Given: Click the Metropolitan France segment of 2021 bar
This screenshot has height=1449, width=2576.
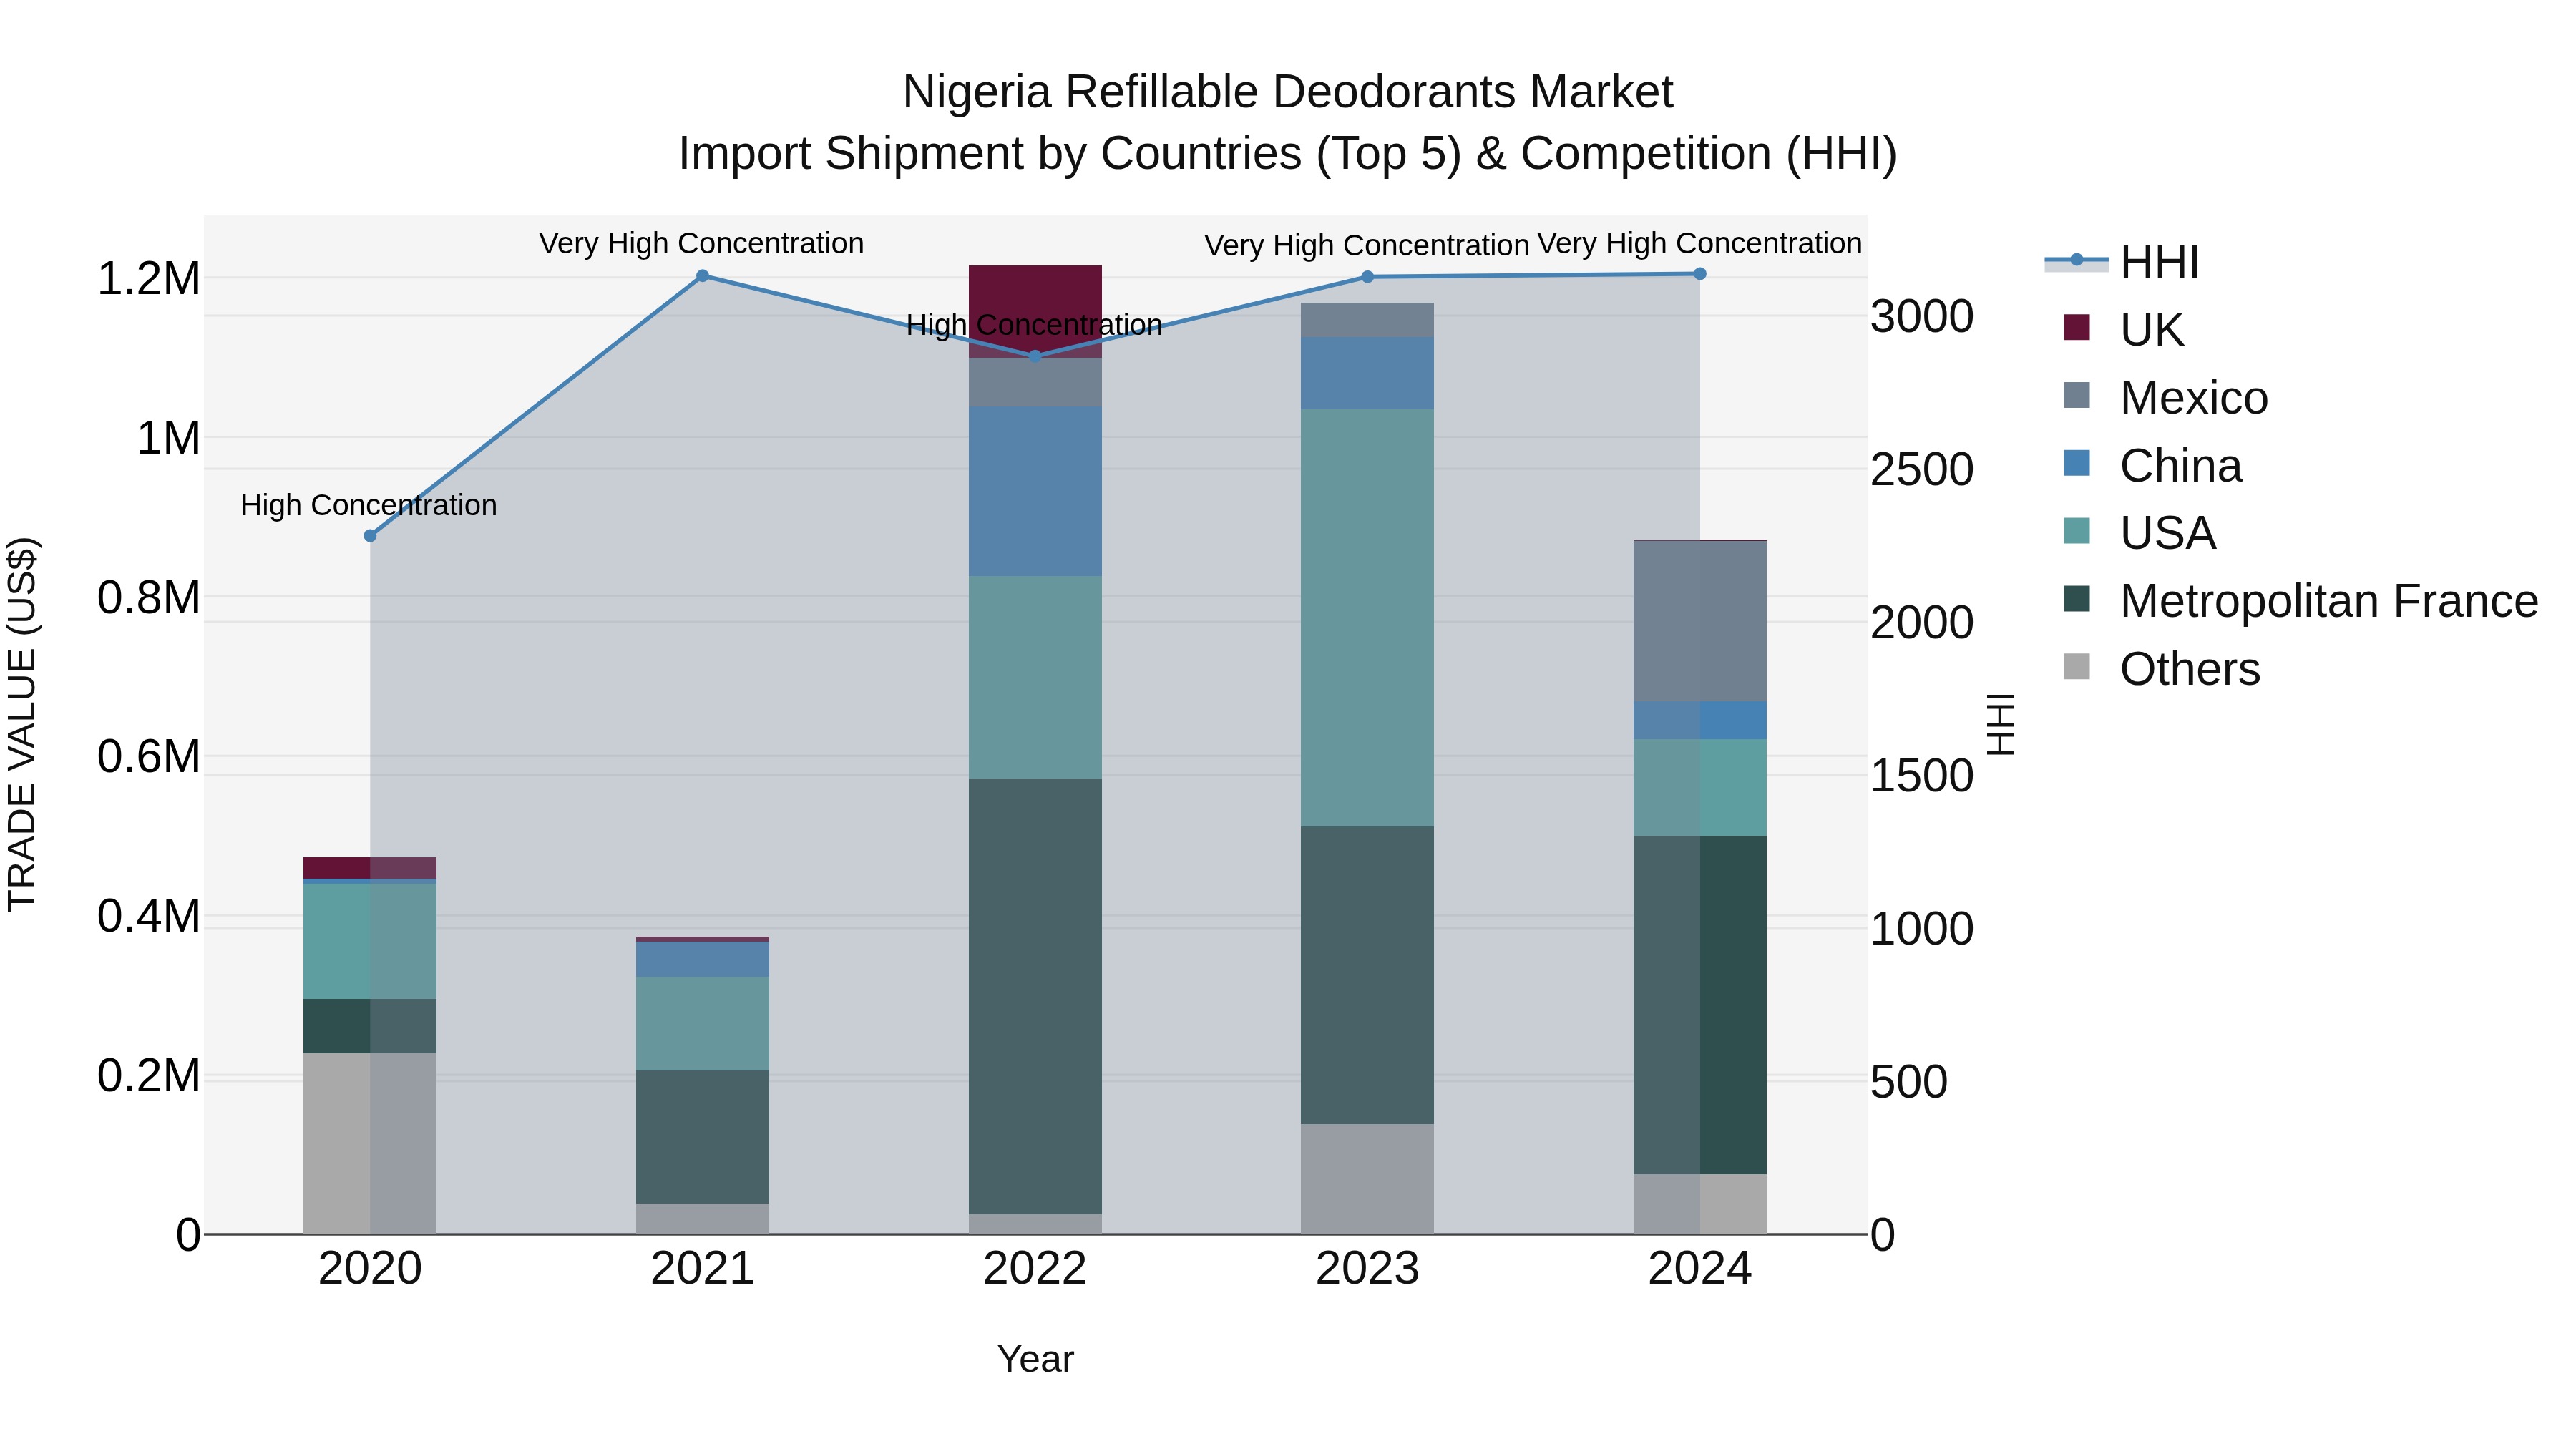Looking at the screenshot, I should click(702, 1137).
